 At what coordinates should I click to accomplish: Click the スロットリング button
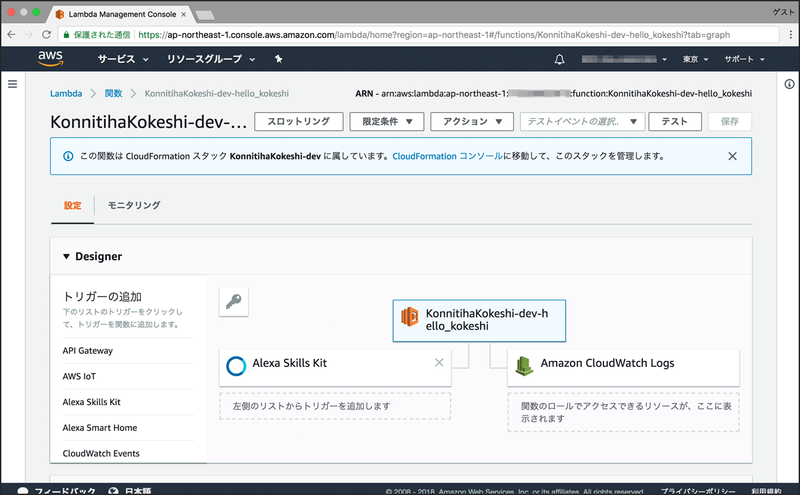point(298,121)
